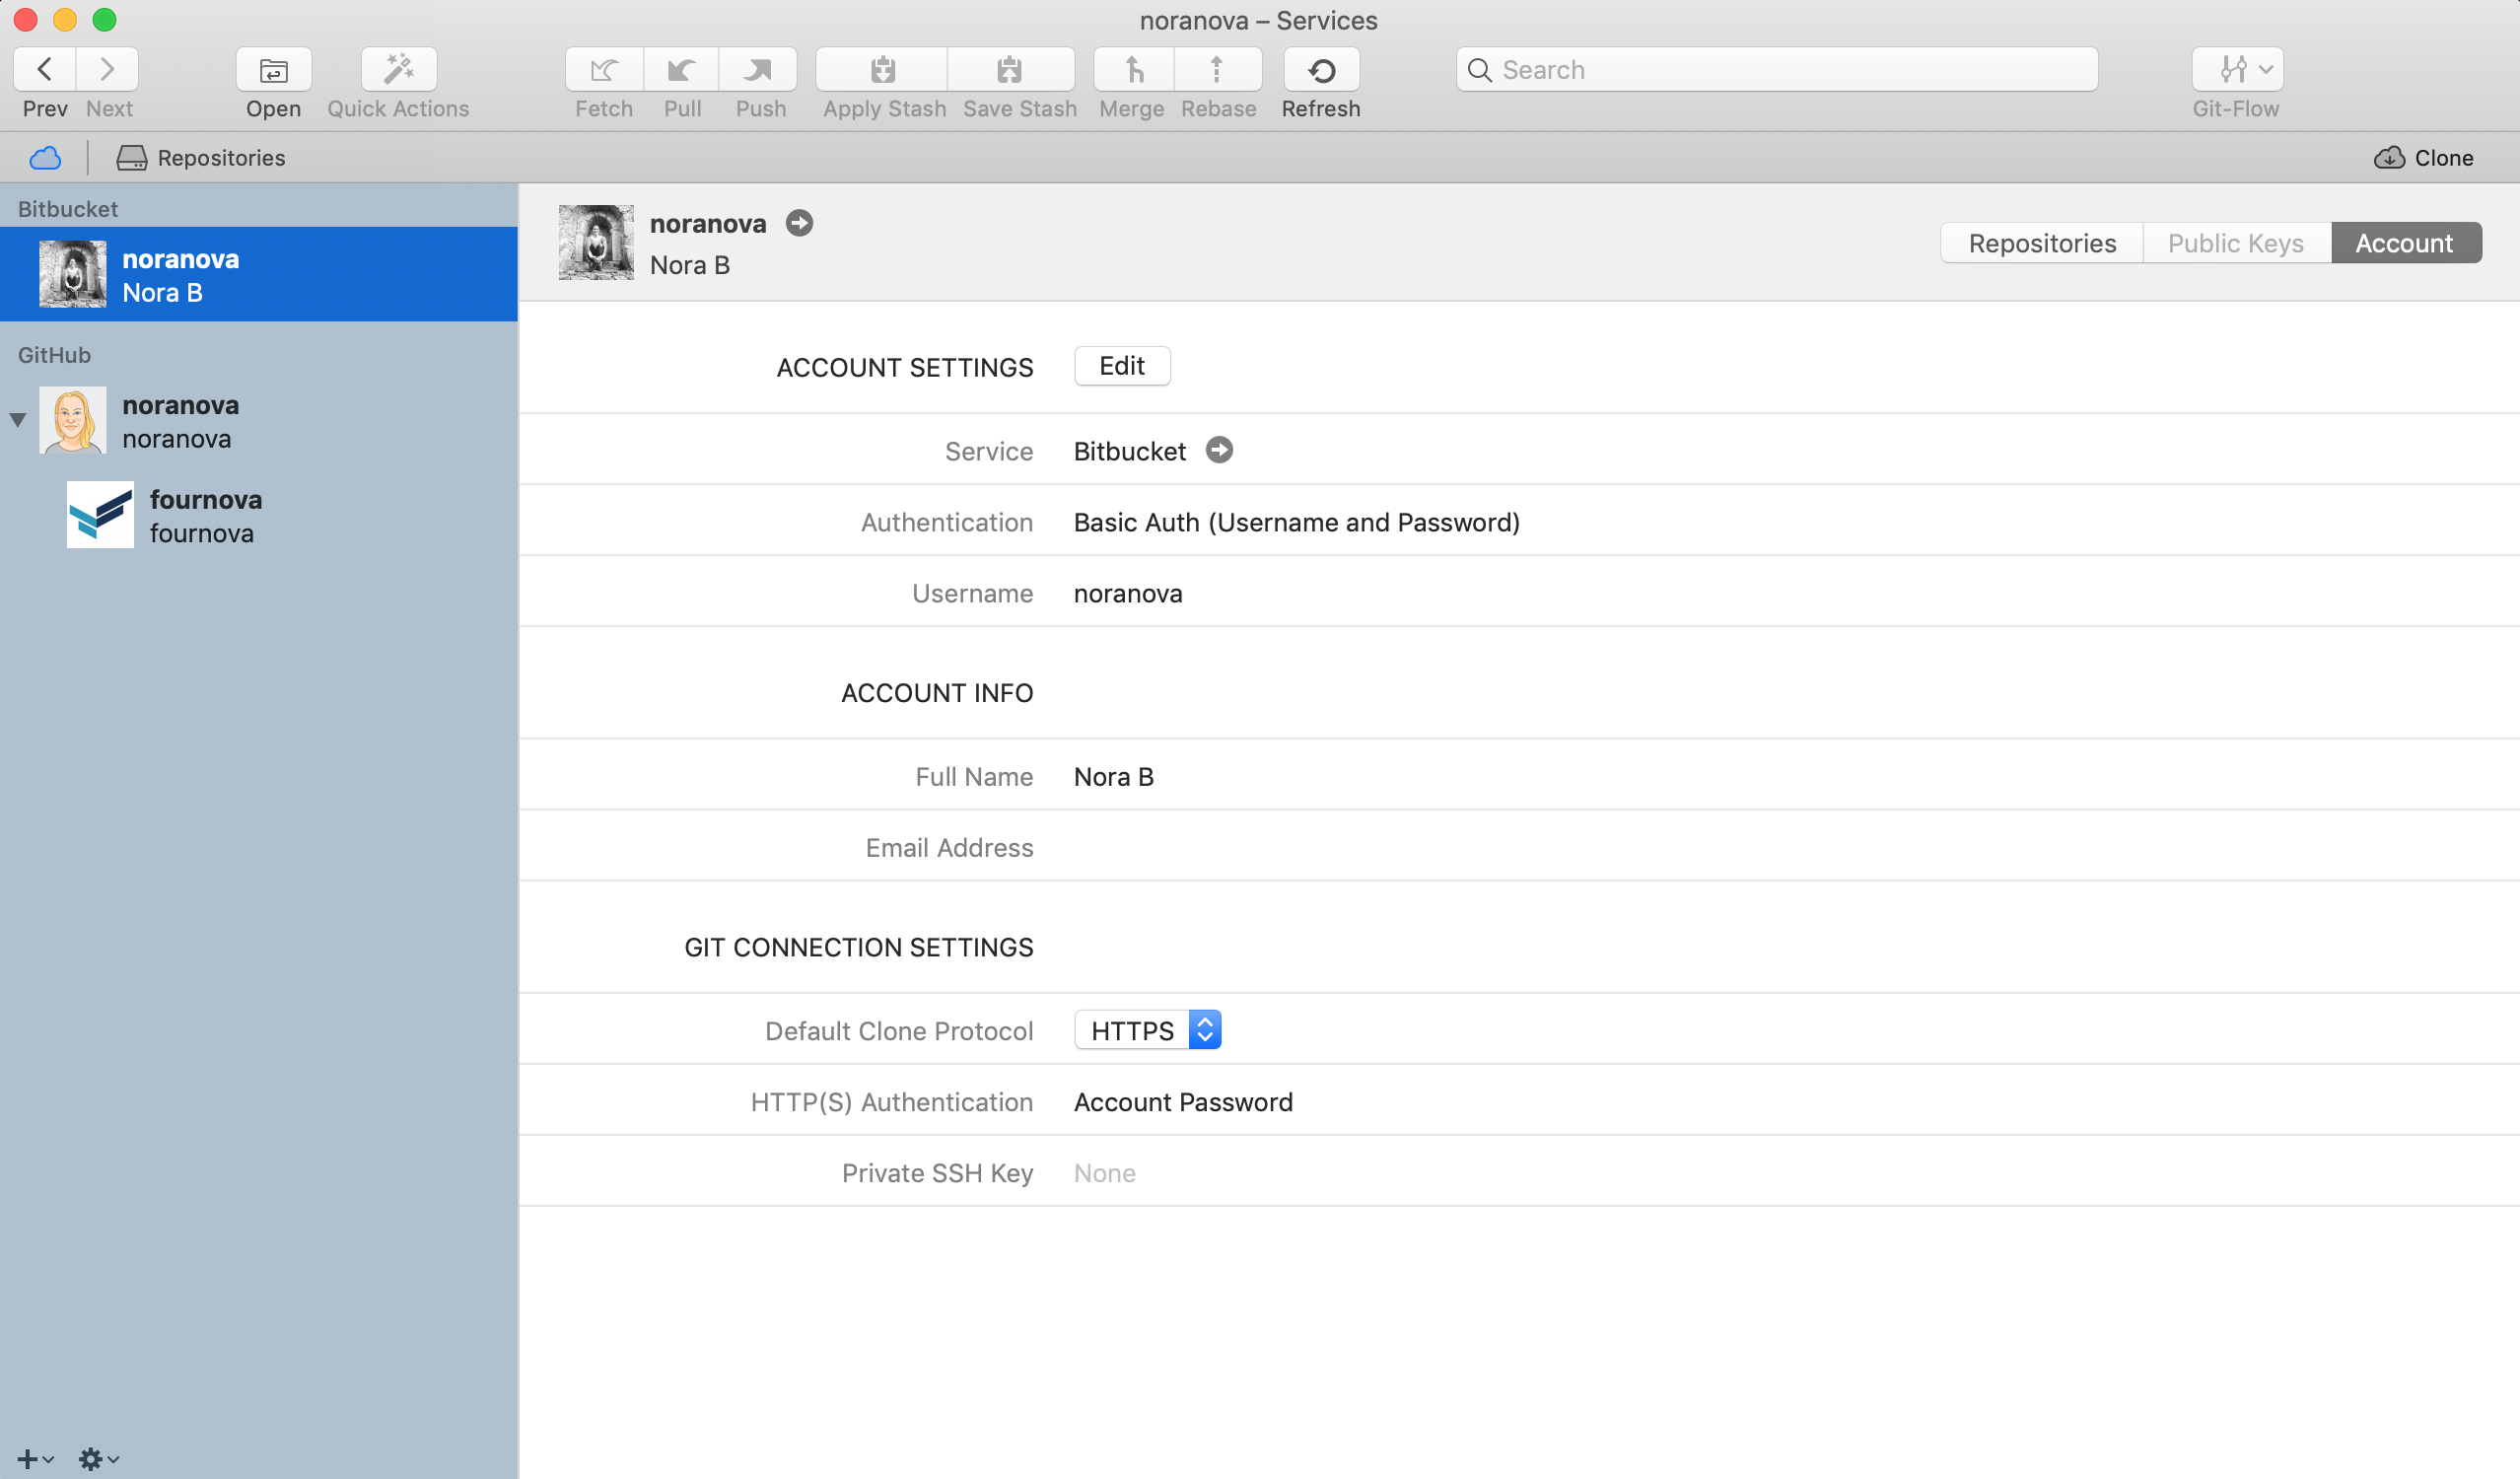Collapse the GitHub noranova disclosure triangle

pyautogui.click(x=18, y=420)
